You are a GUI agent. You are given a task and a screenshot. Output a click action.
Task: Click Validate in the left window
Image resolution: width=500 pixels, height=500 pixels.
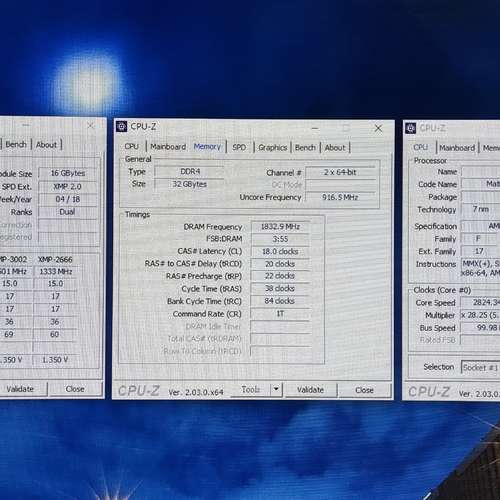(x=21, y=389)
